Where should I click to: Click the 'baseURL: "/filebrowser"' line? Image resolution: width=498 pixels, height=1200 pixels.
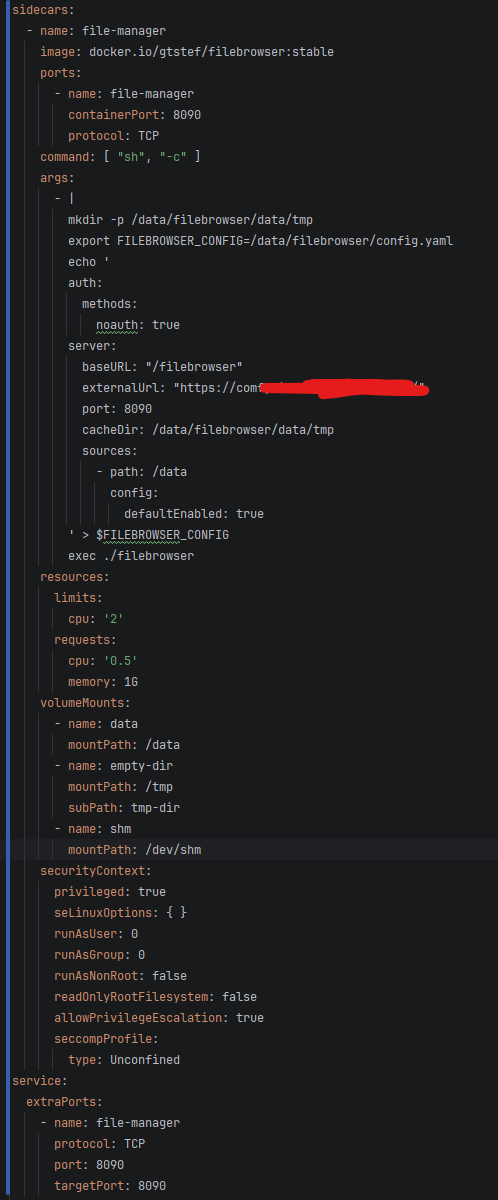coord(163,367)
